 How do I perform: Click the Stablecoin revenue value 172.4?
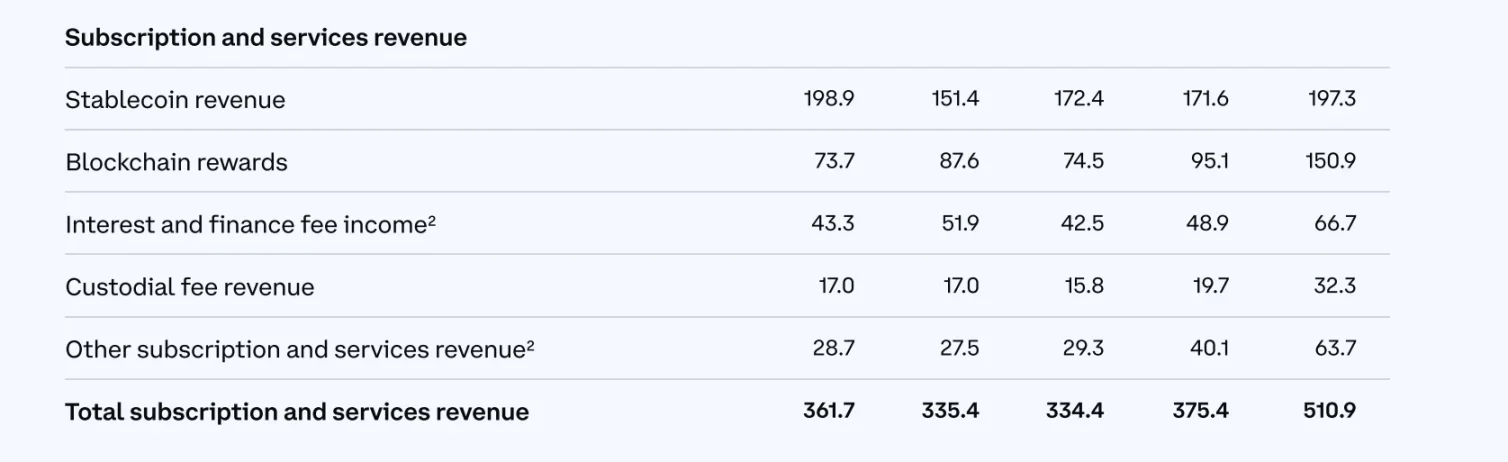pos(1079,99)
